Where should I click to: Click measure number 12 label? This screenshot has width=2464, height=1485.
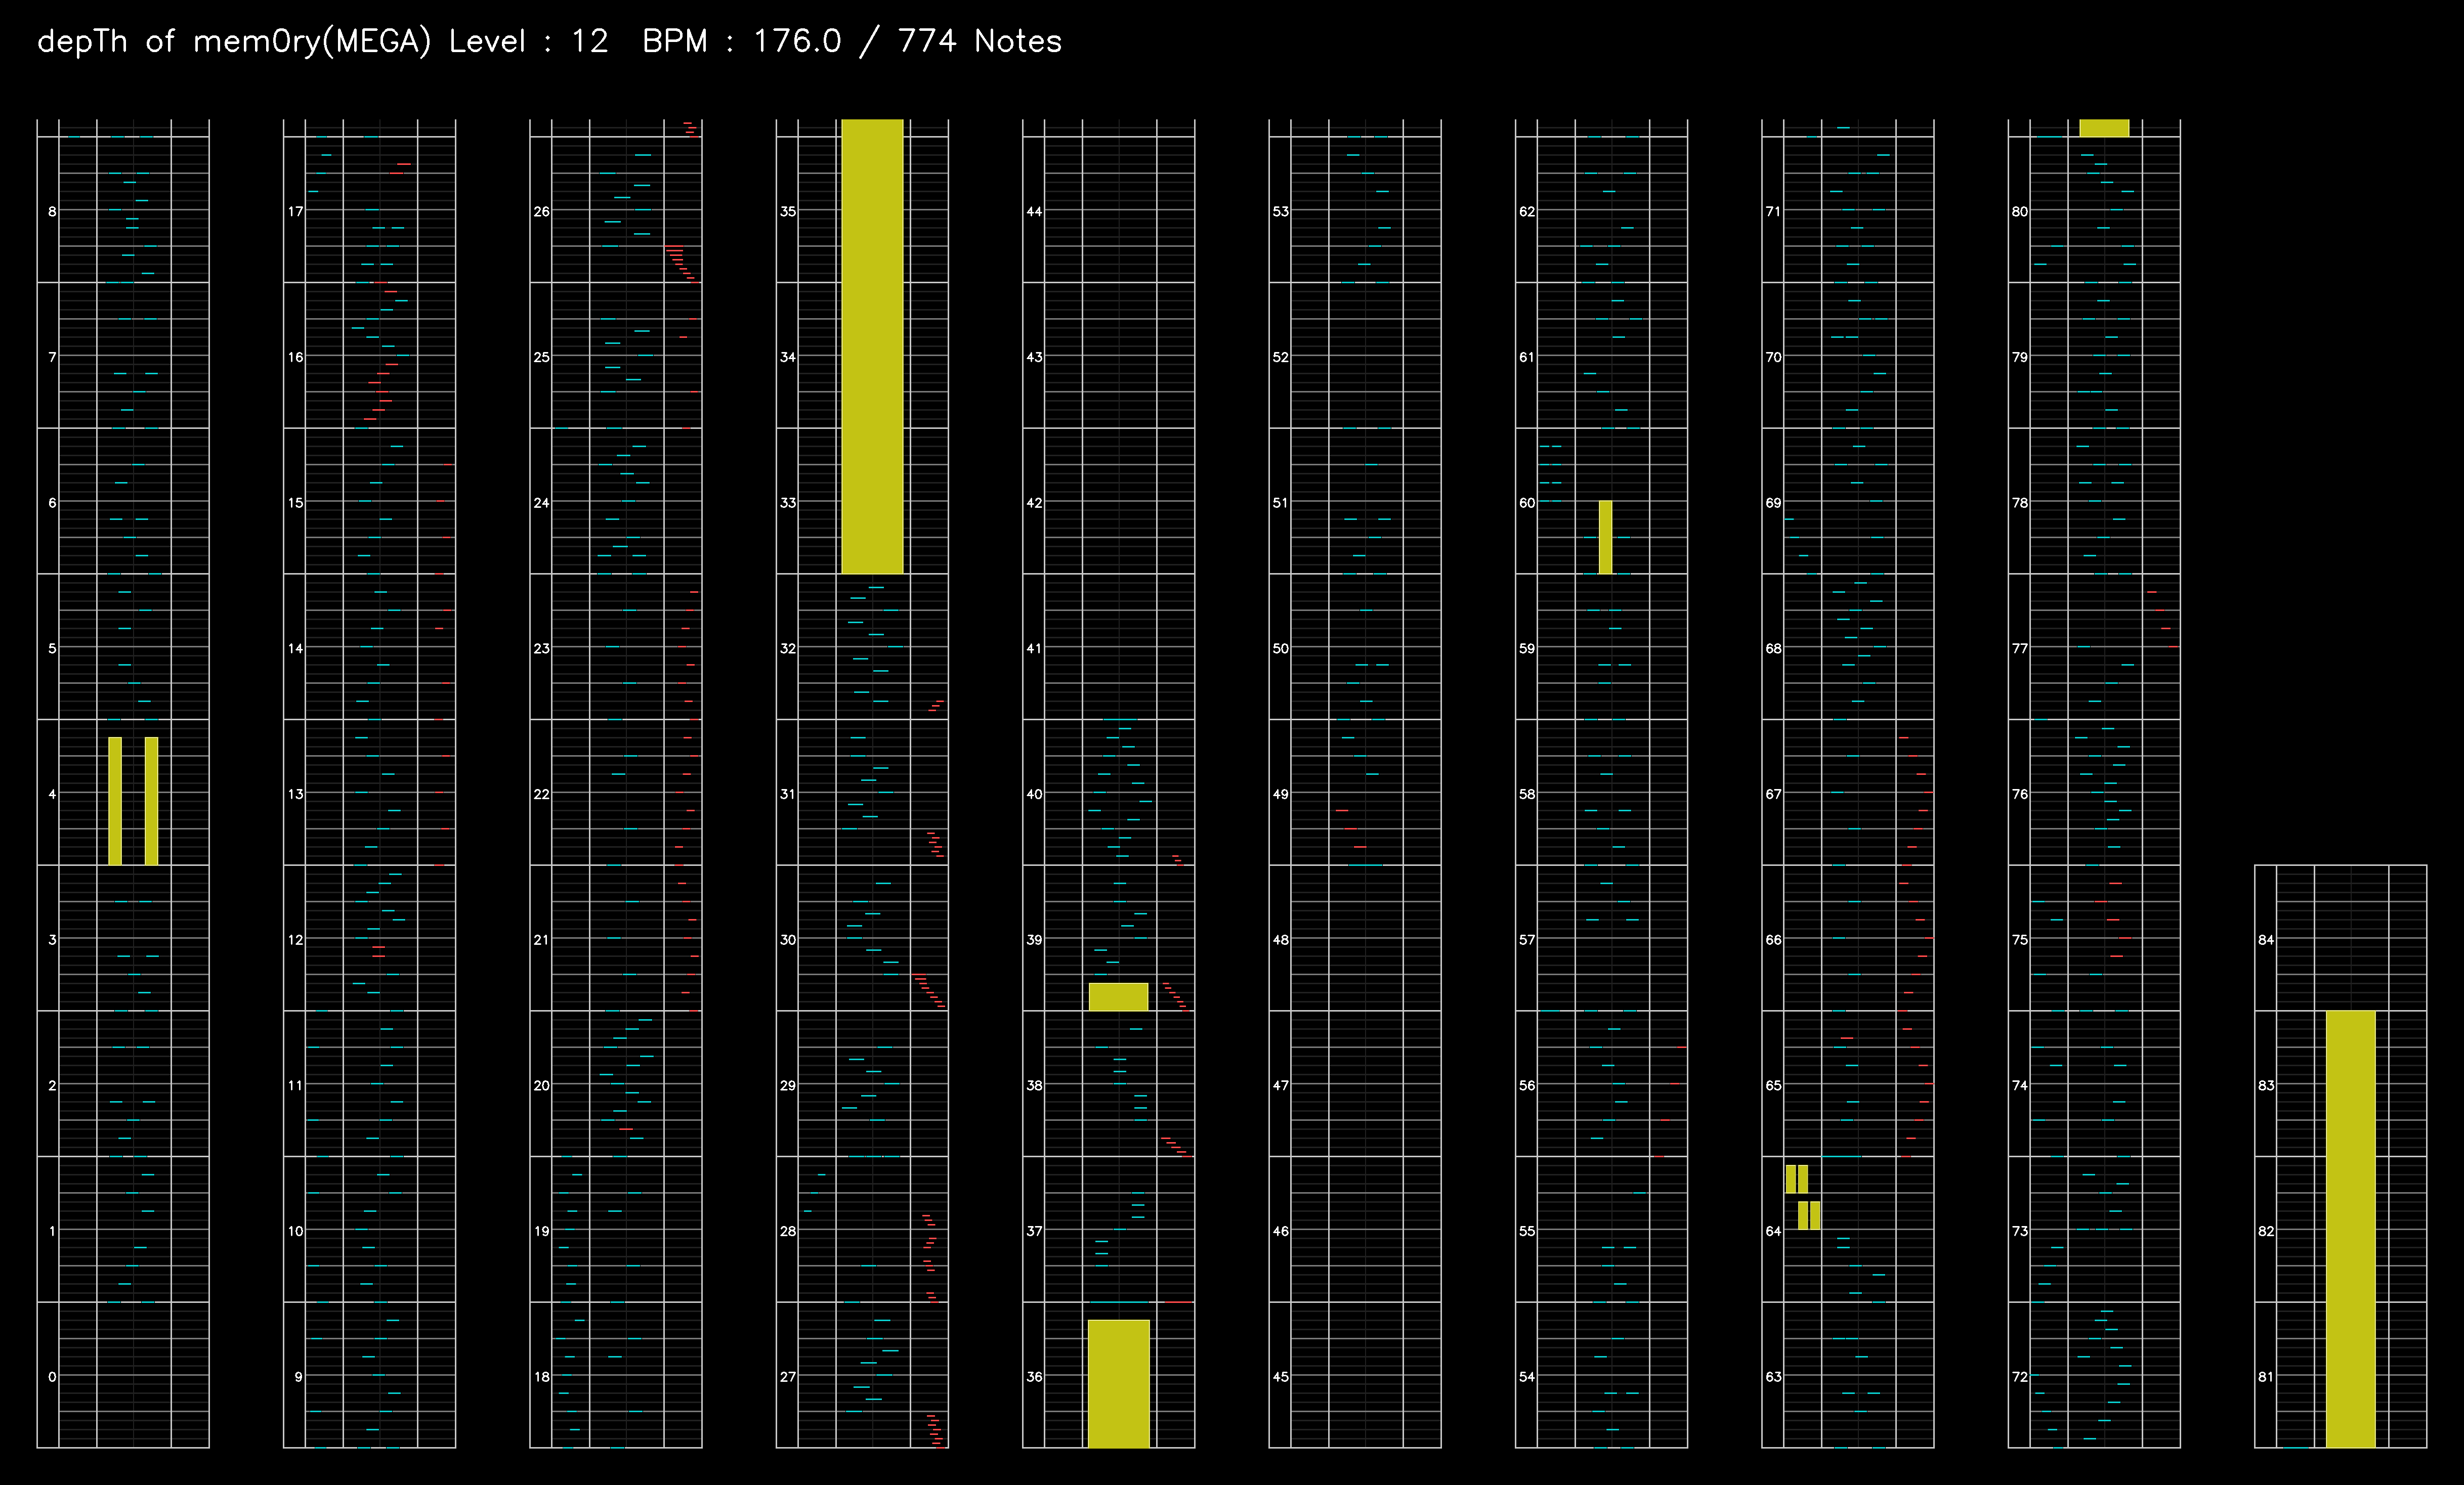tap(295, 940)
